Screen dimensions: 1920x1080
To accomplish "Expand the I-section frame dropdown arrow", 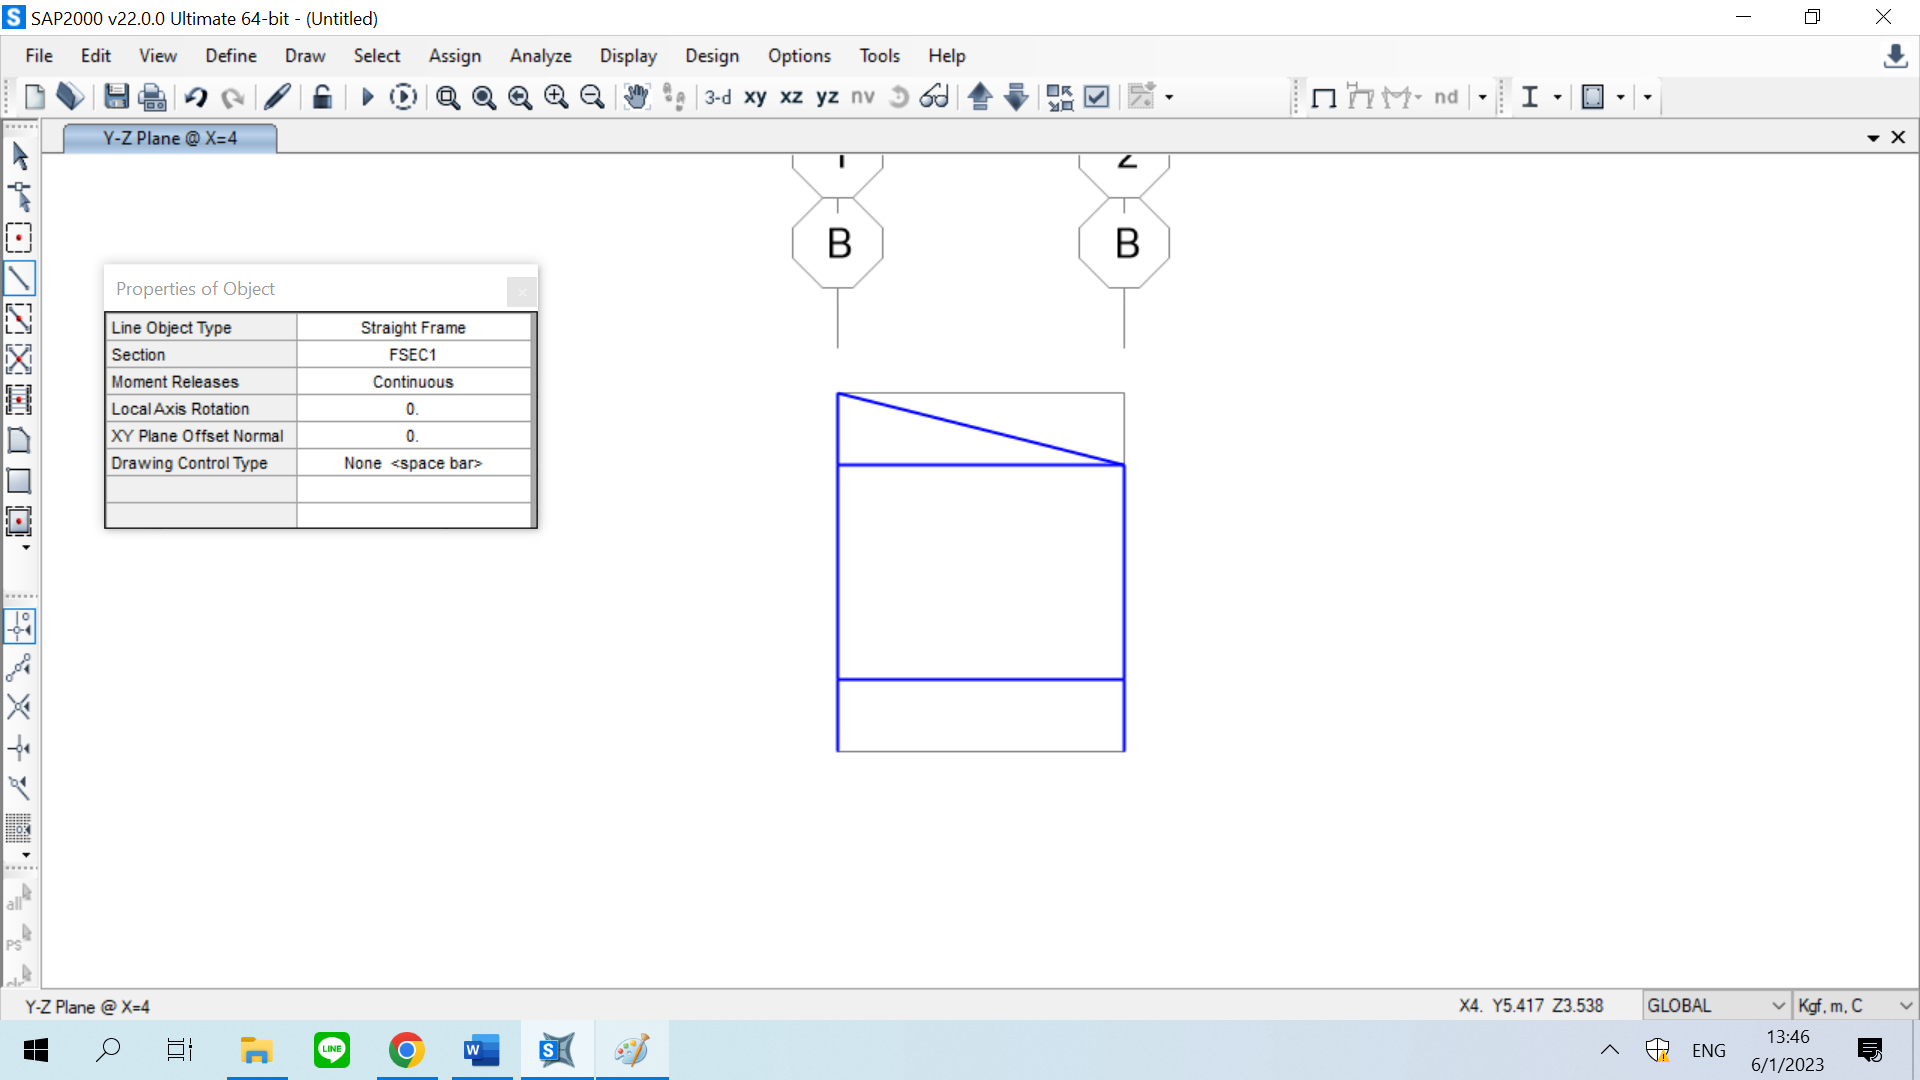I will point(1557,97).
